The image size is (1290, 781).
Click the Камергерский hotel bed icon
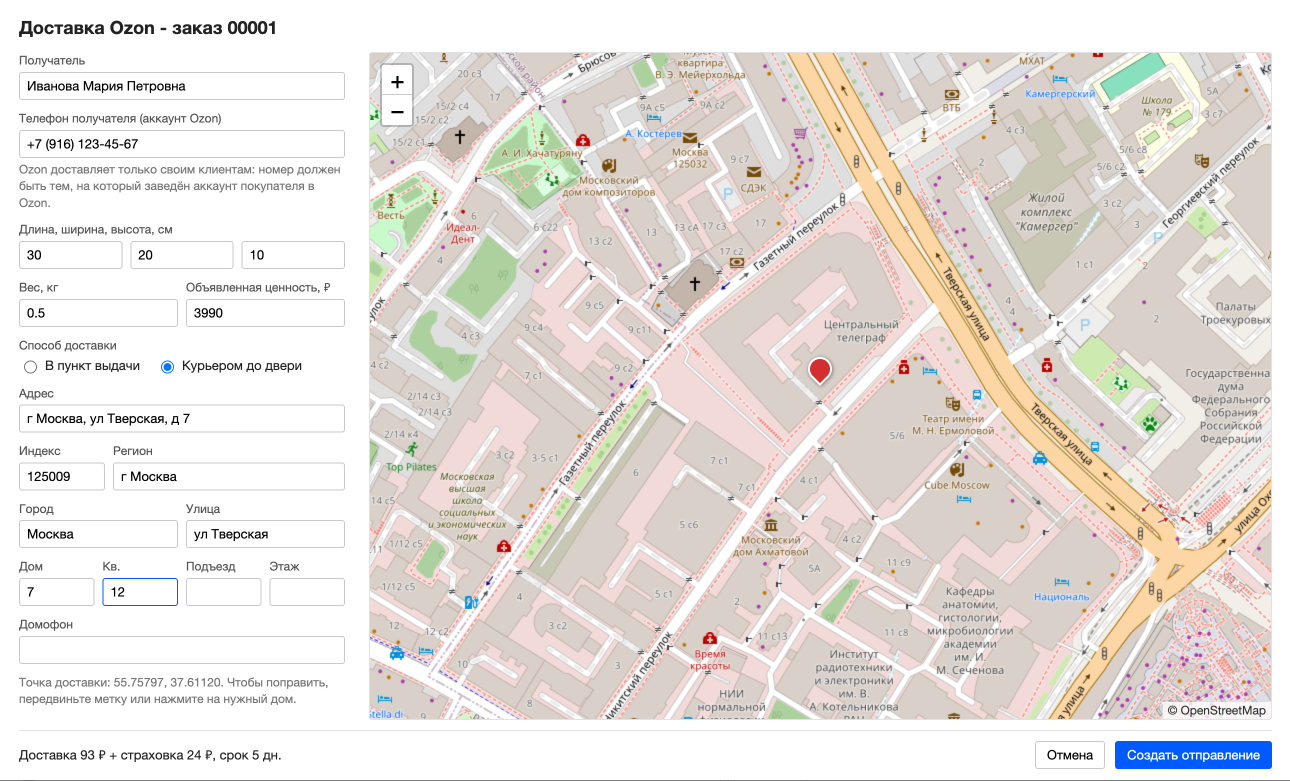click(x=1061, y=78)
